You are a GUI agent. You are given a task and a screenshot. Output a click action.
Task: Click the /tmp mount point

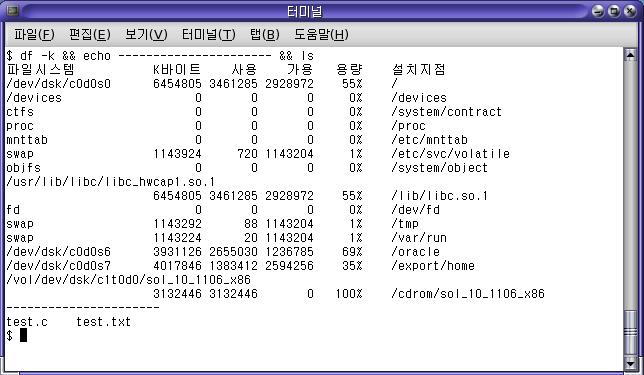coord(405,223)
